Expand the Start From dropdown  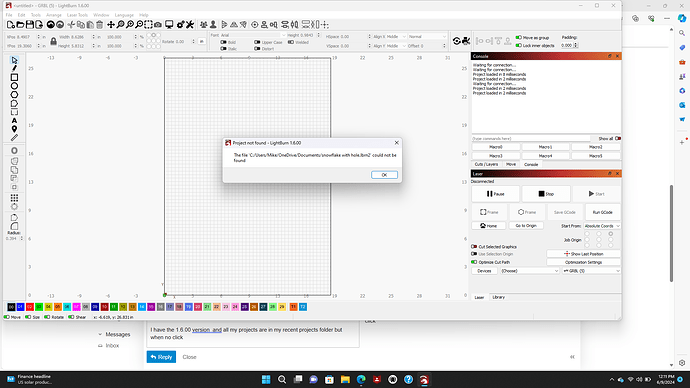[602, 226]
